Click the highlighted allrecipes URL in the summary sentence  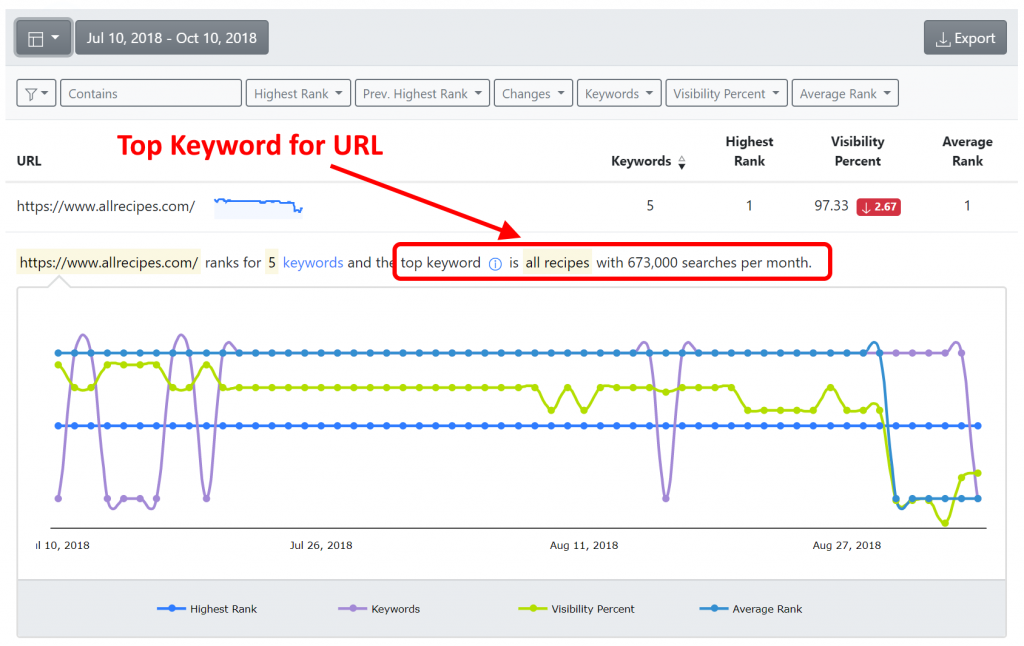pos(108,263)
